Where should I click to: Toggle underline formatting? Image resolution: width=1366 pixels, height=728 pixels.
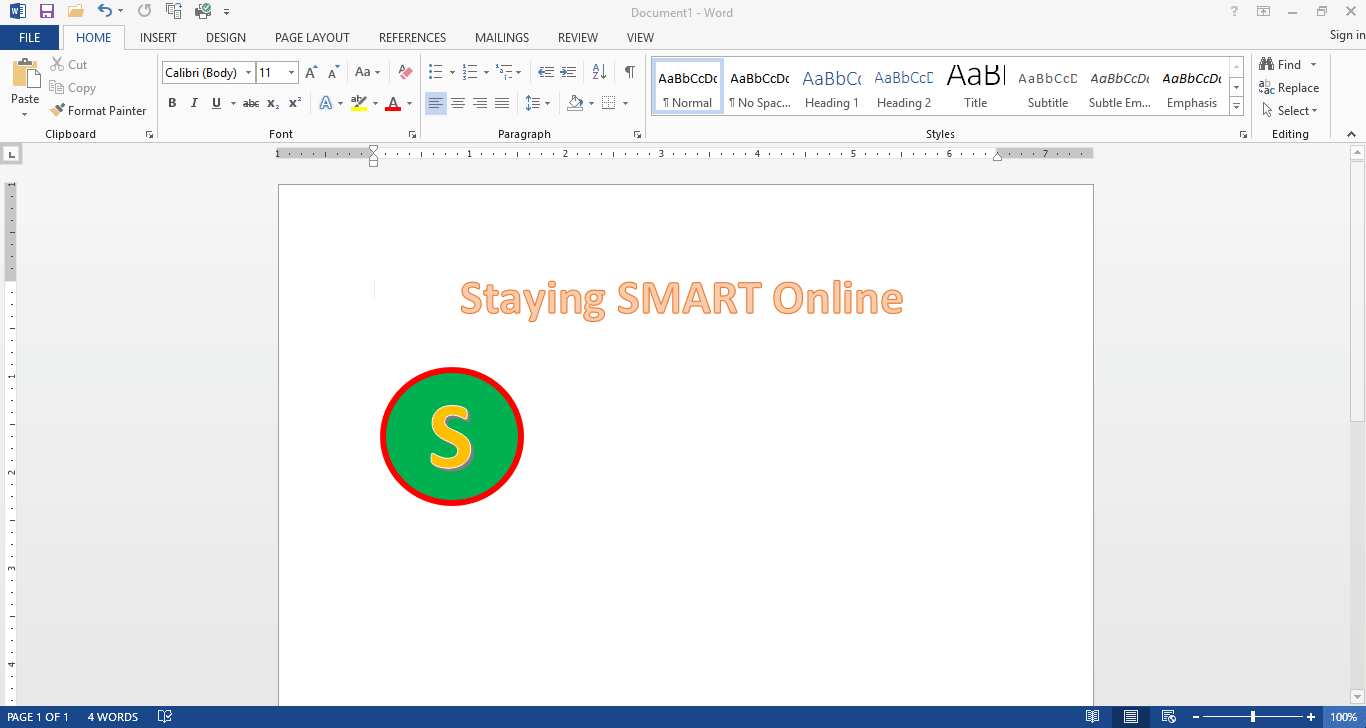(x=216, y=103)
